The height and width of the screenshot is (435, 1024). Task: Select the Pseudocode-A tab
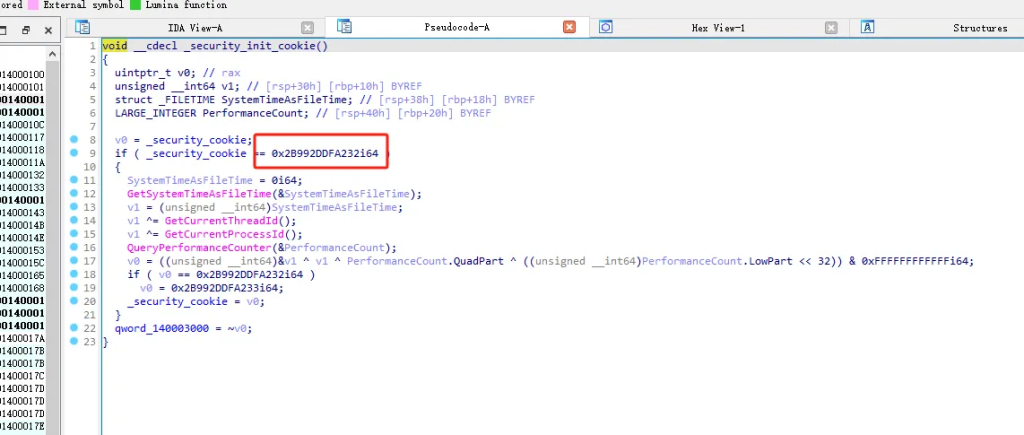[x=457, y=28]
